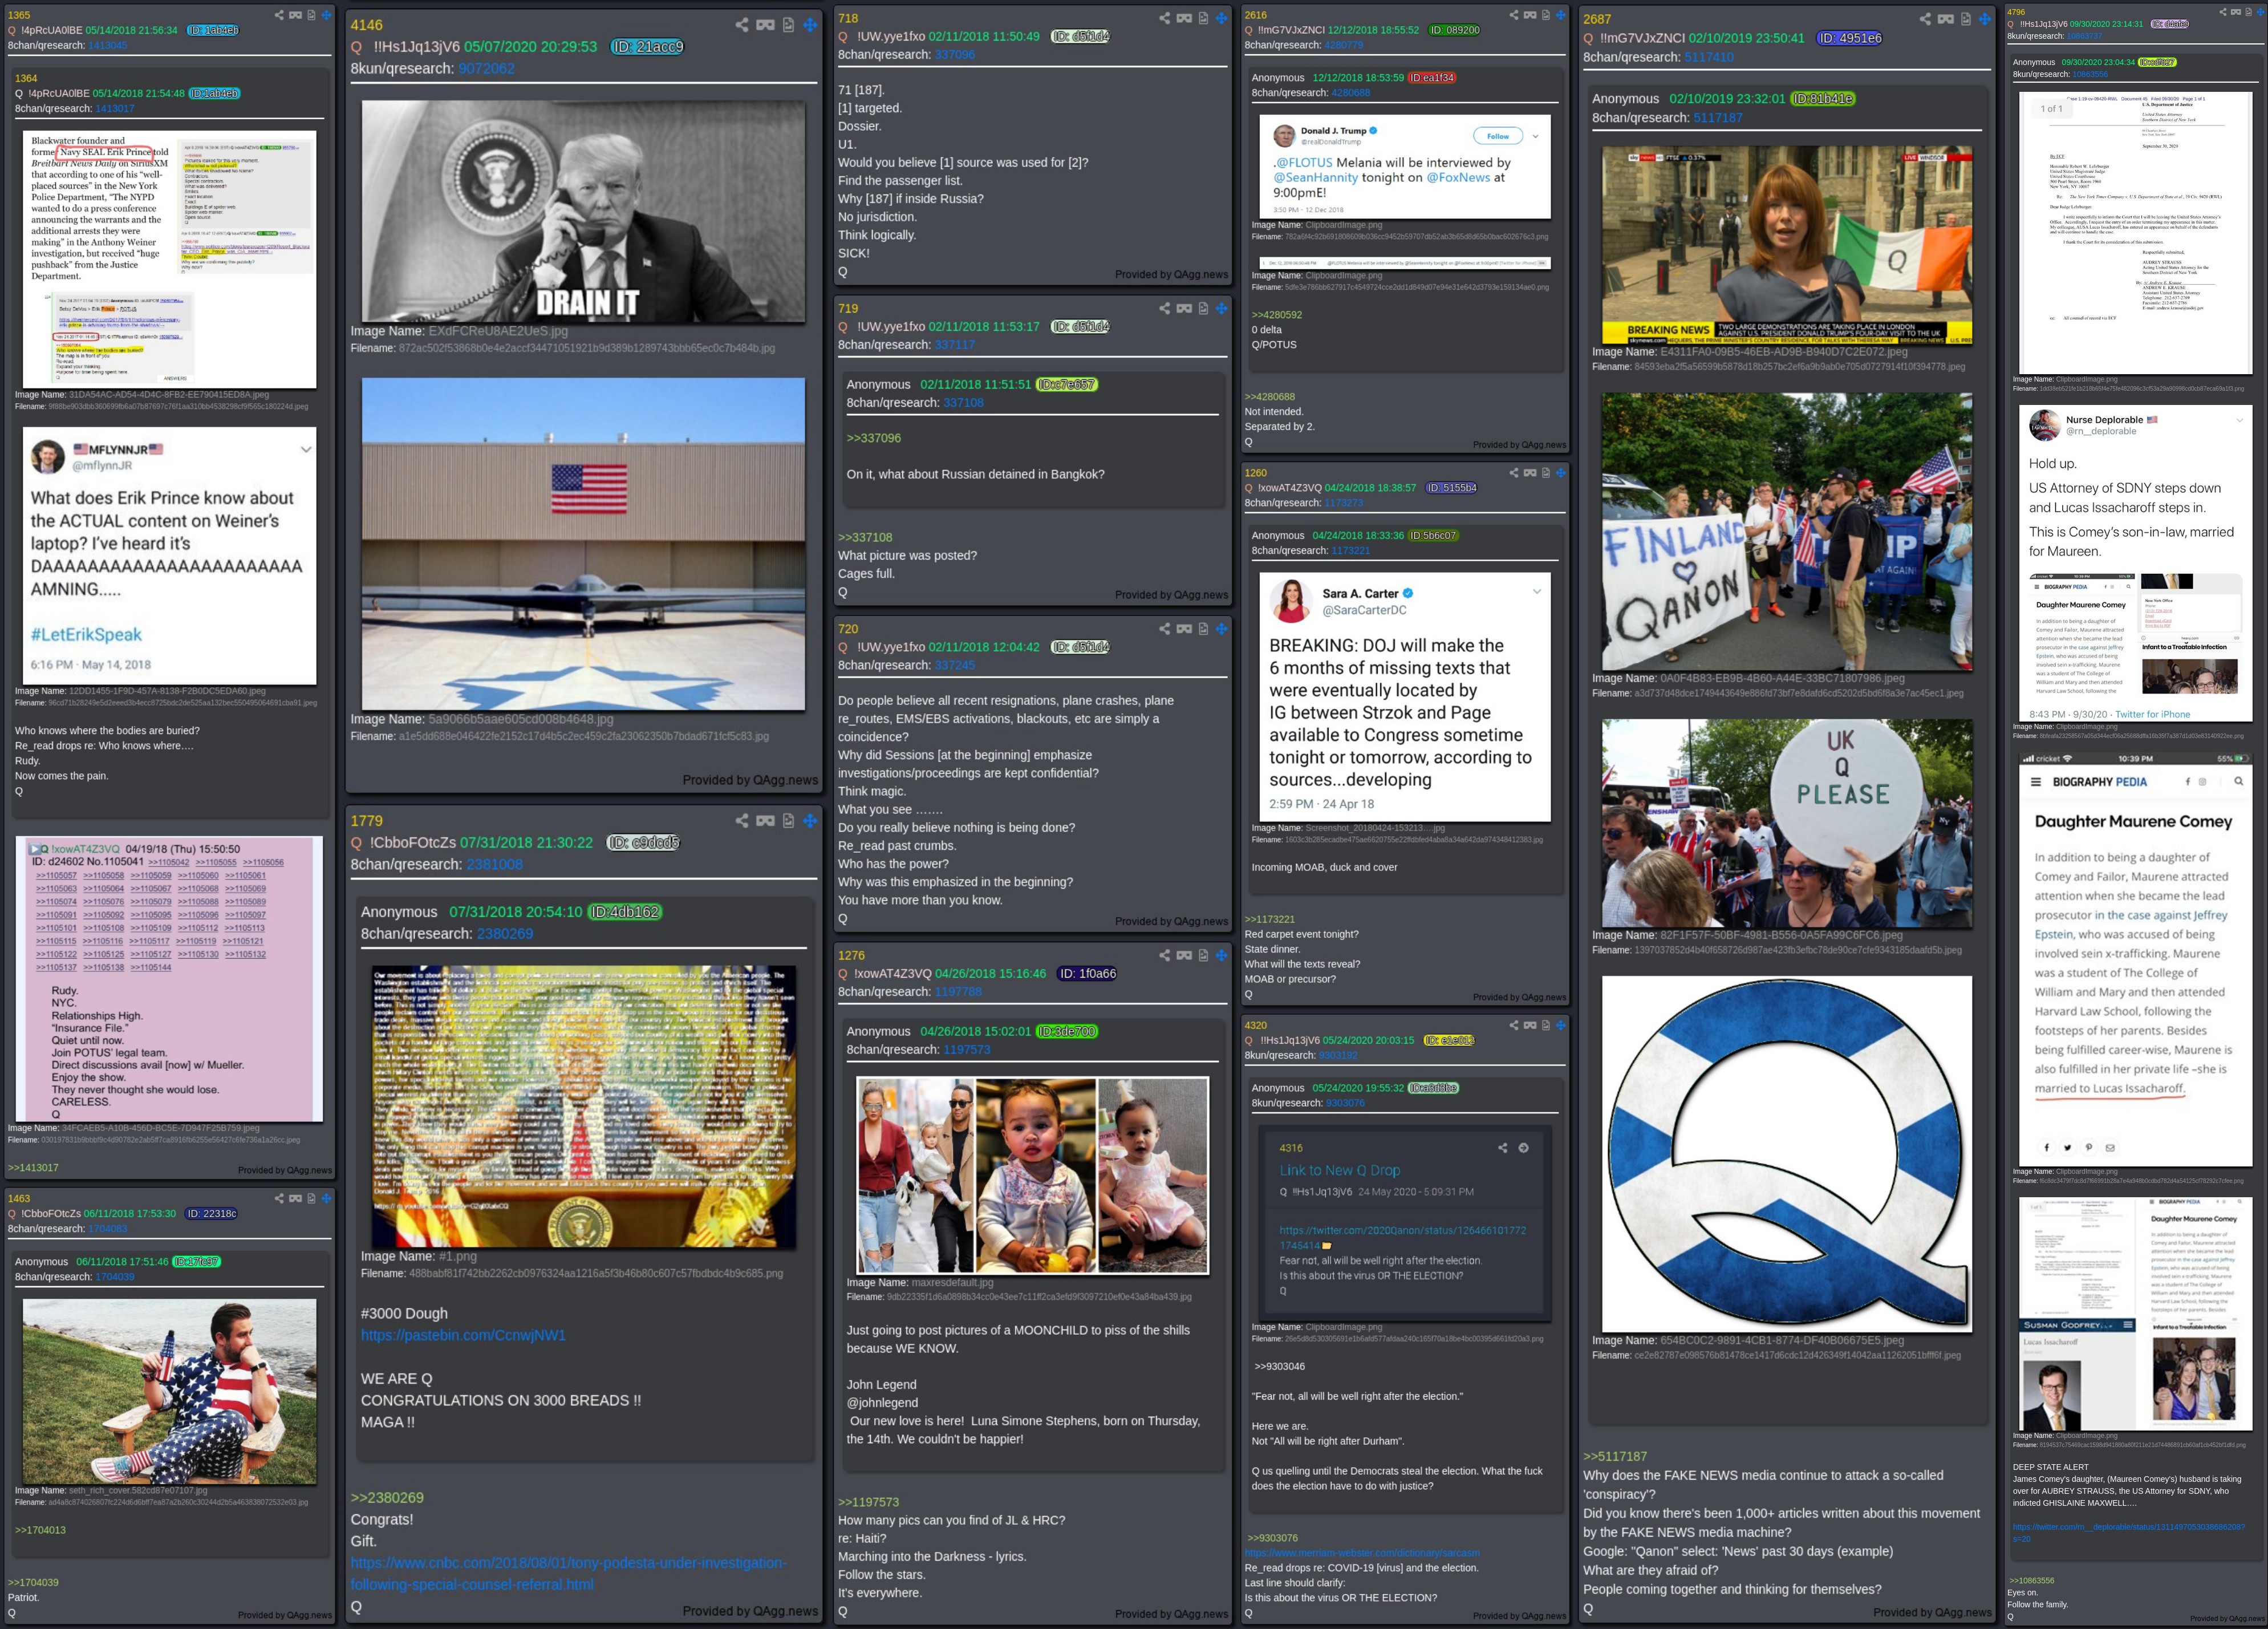Click the share icon on post 4796
Image resolution: width=2268 pixels, height=1629 pixels.
coord(2223,12)
